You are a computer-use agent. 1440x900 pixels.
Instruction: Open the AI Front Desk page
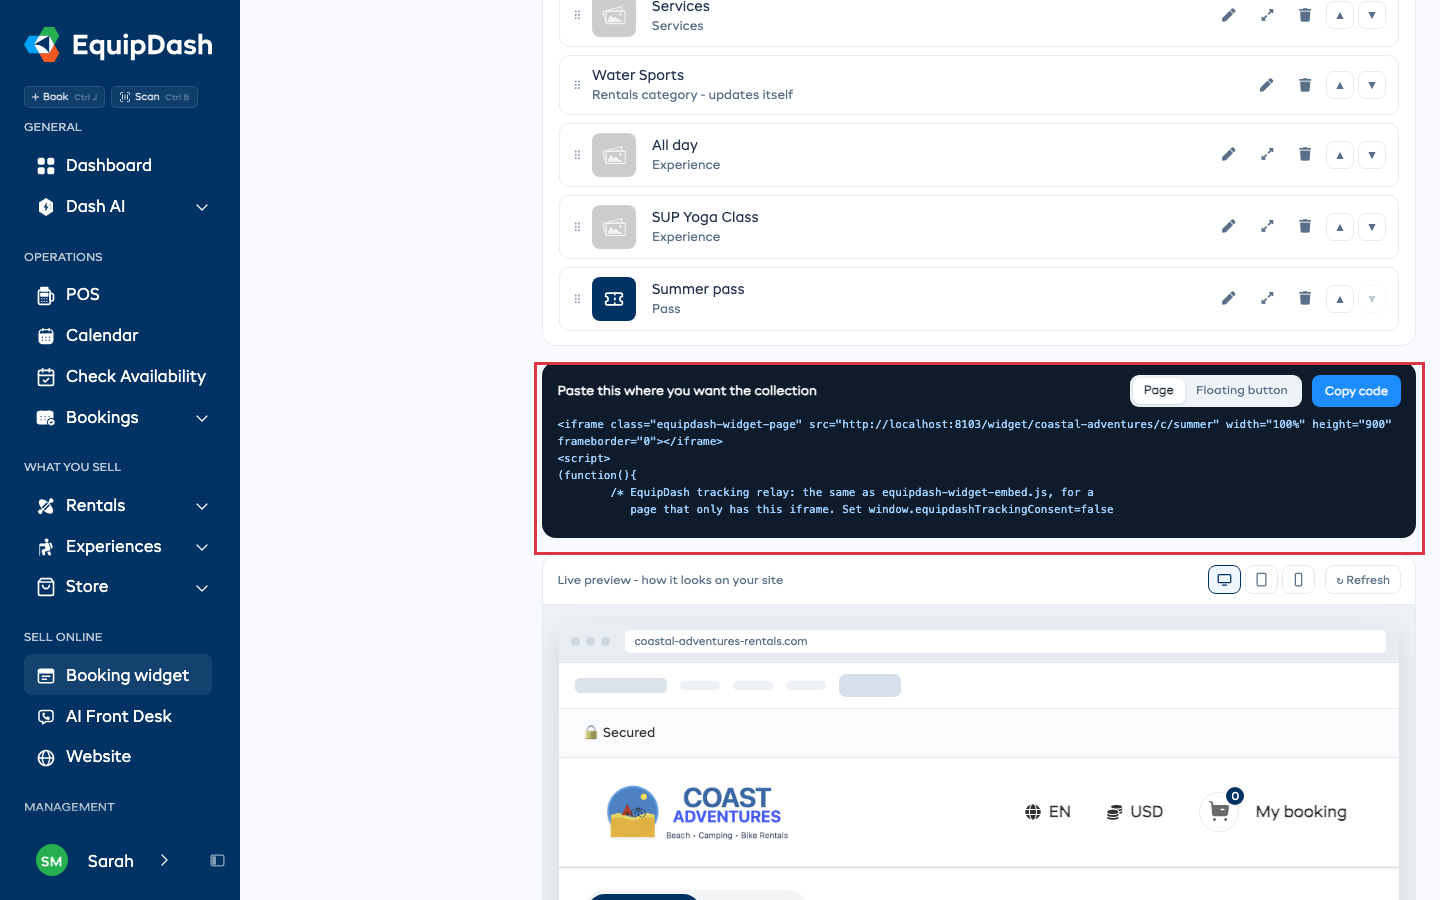click(x=118, y=717)
